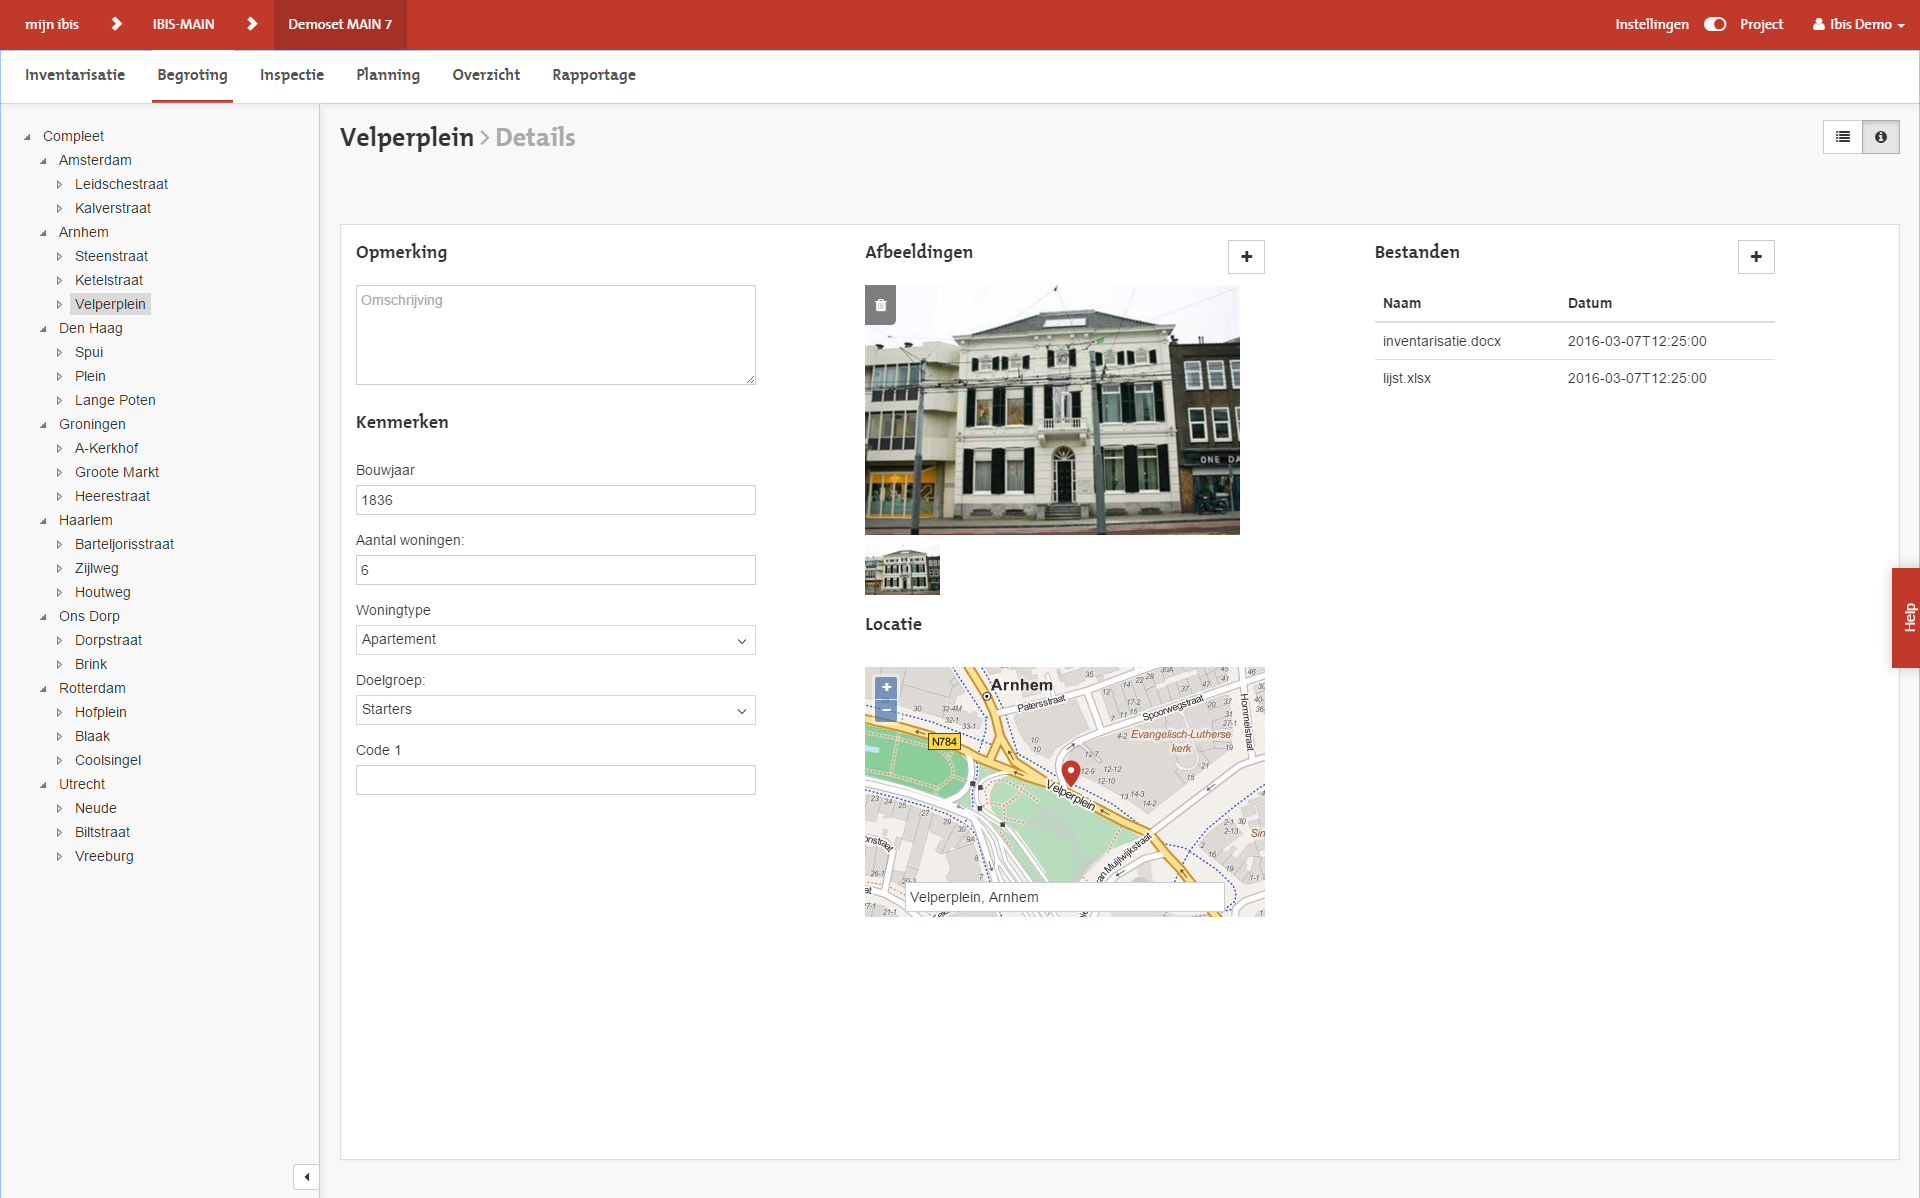Click the Aantal woningen input field
Image resolution: width=1920 pixels, height=1198 pixels.
click(x=556, y=570)
